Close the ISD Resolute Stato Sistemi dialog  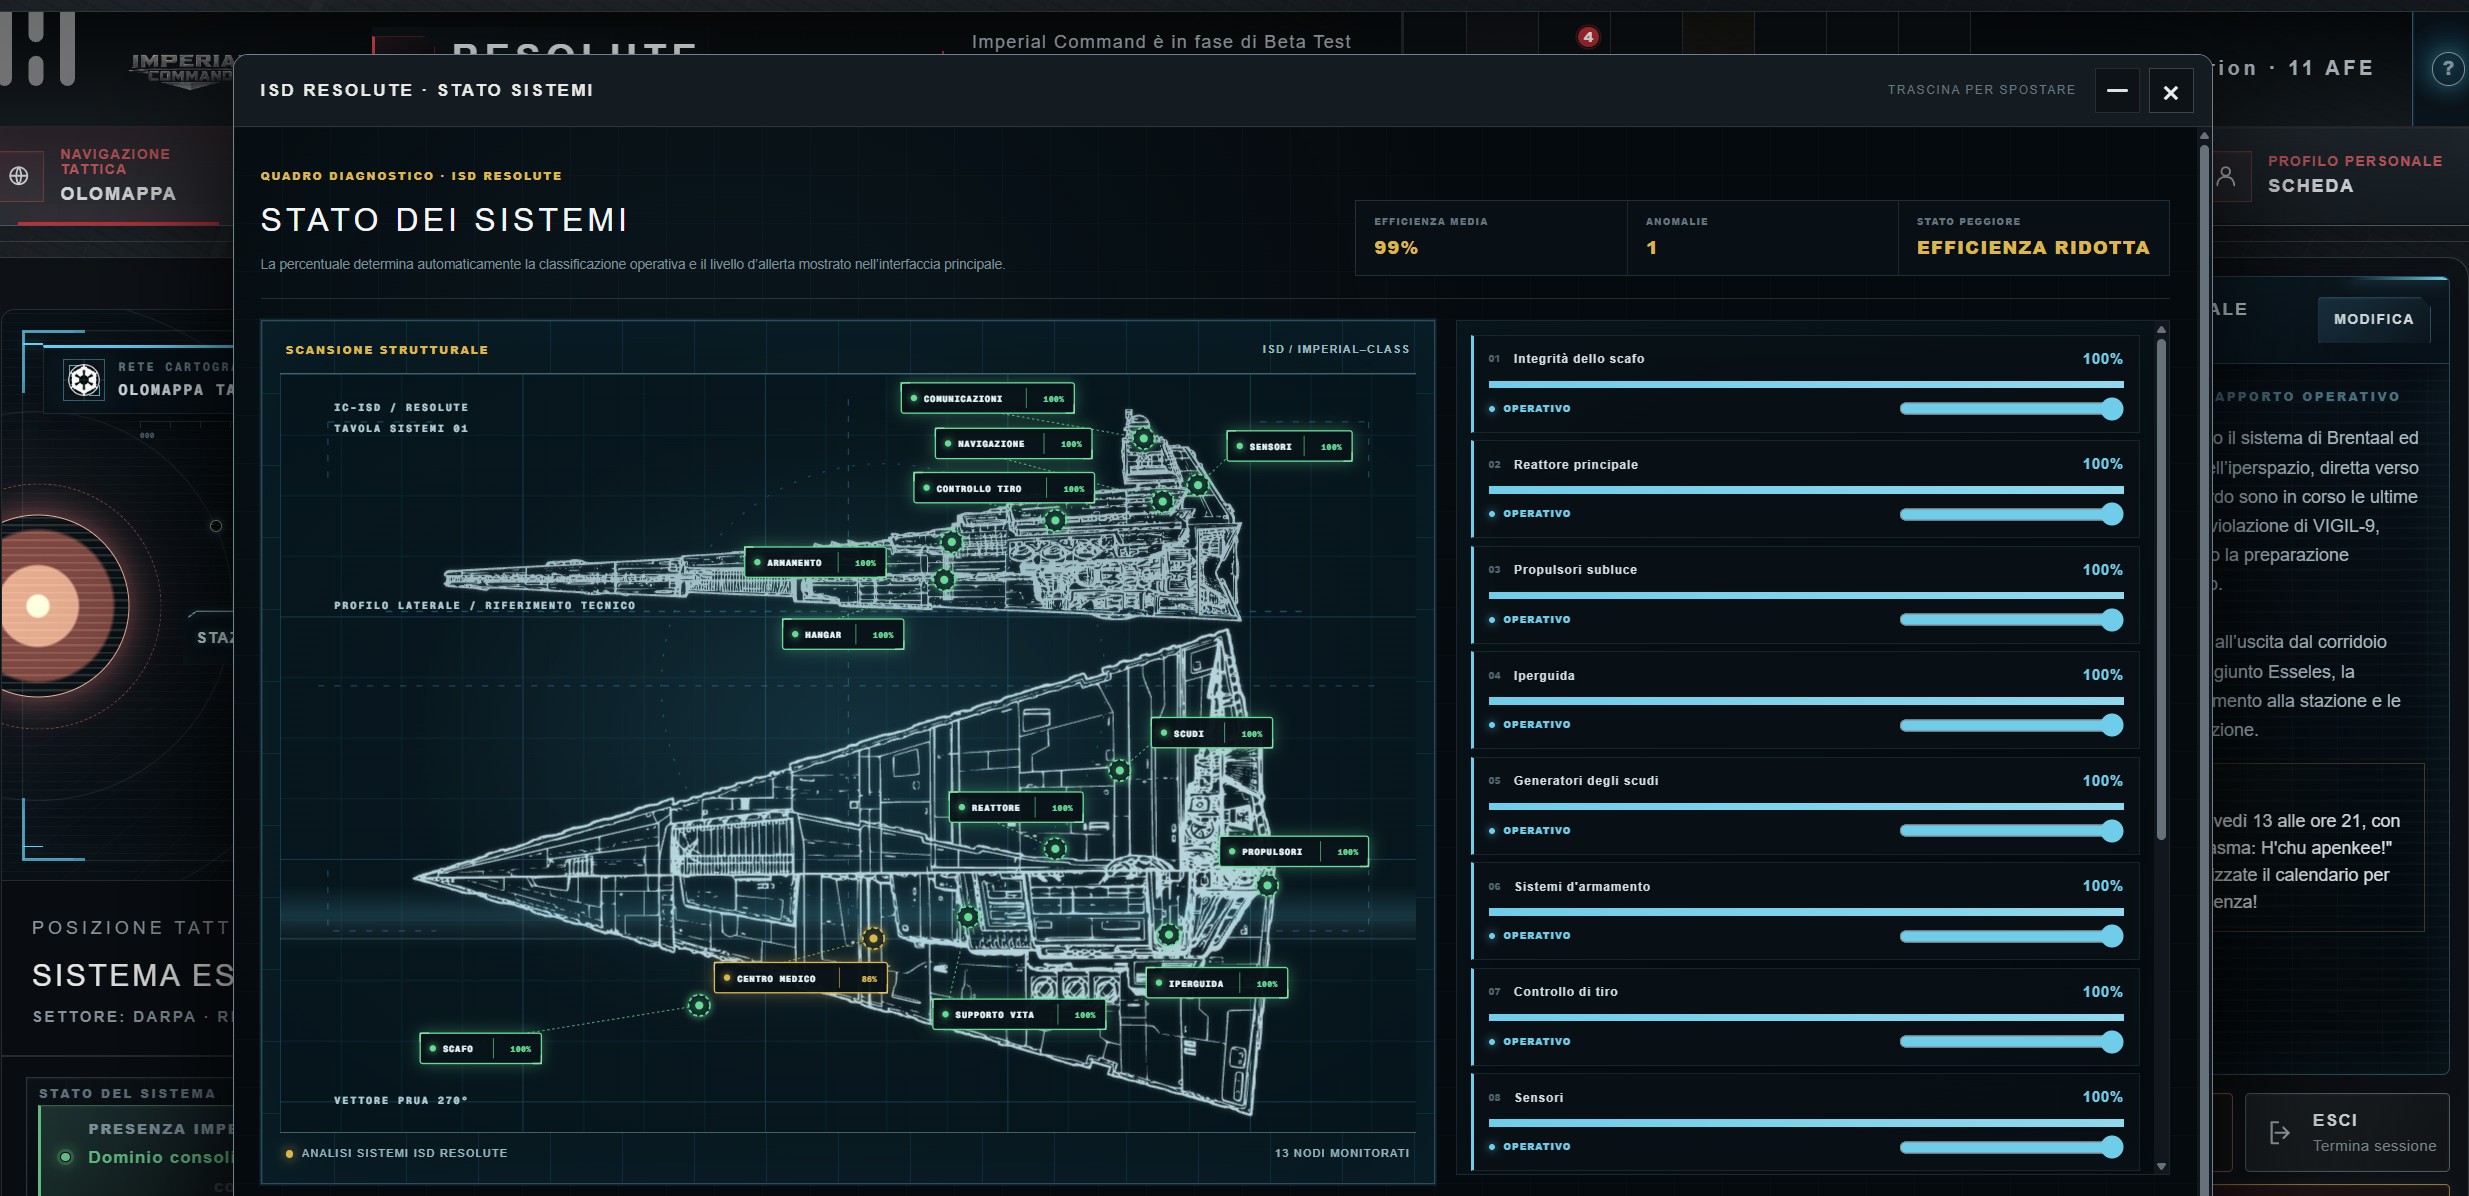click(x=2171, y=92)
